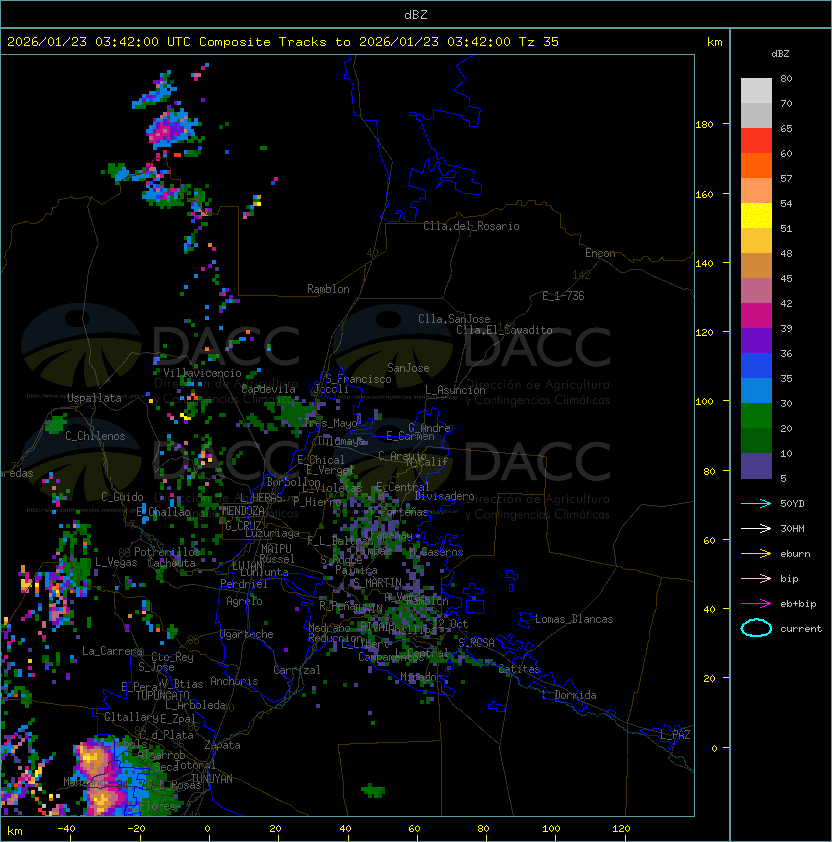
Task: Click the cyan 'current' ellipse symbol
Action: tap(756, 628)
